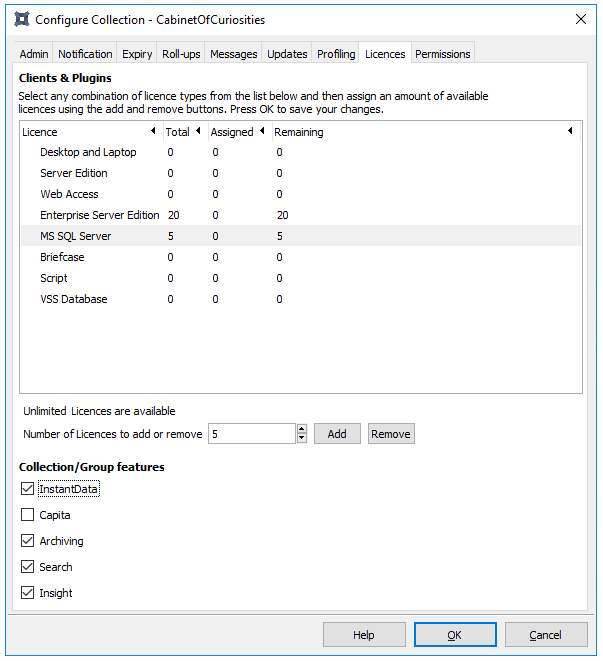Select the Script licence row
Viewport: 603px width, 661px height.
click(x=301, y=278)
